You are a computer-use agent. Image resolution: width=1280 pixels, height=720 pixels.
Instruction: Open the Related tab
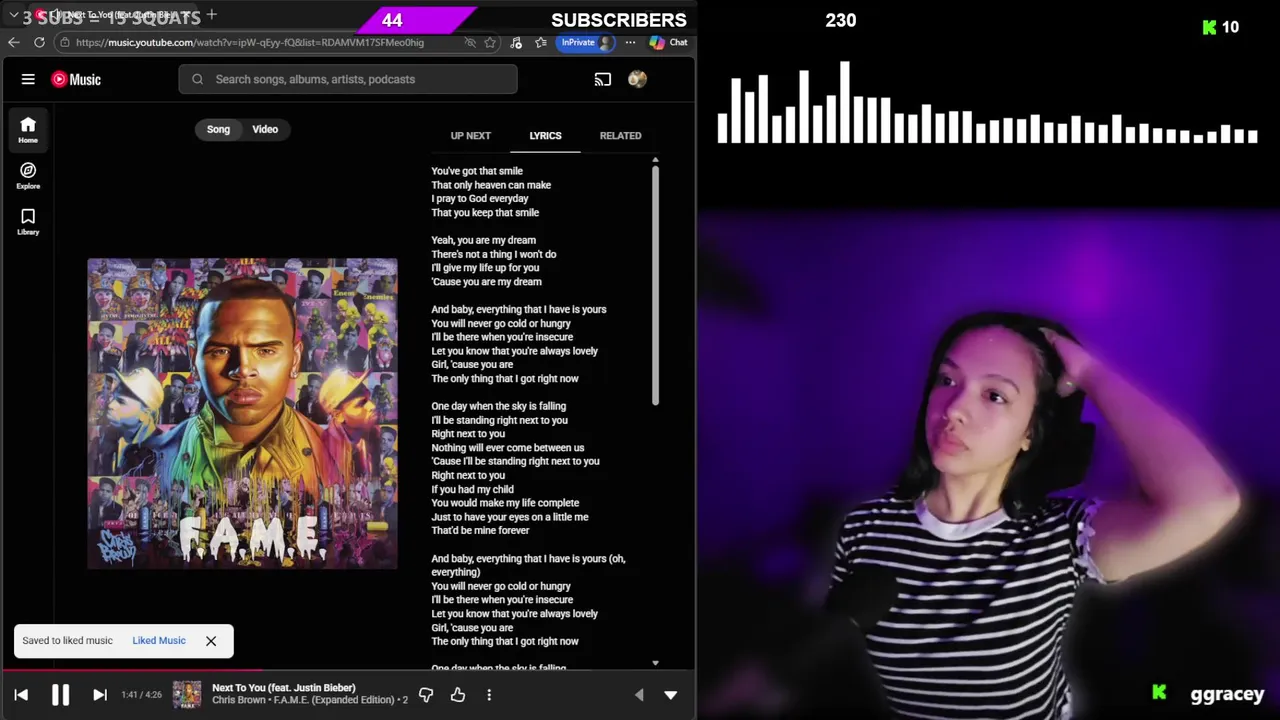(620, 136)
